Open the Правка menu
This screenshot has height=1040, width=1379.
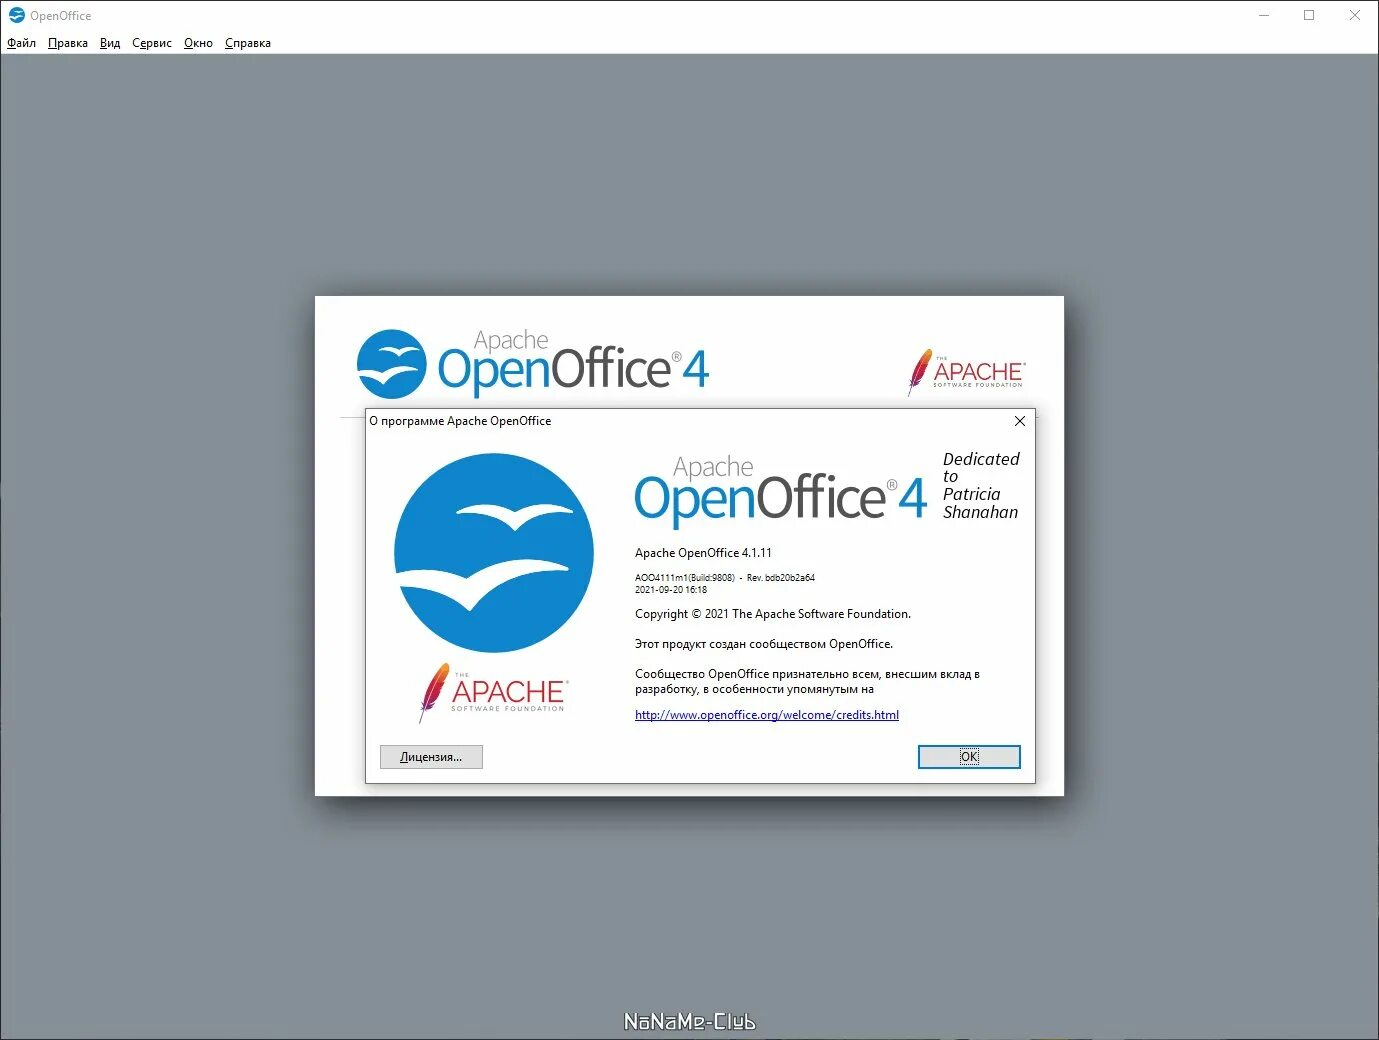pyautogui.click(x=68, y=43)
